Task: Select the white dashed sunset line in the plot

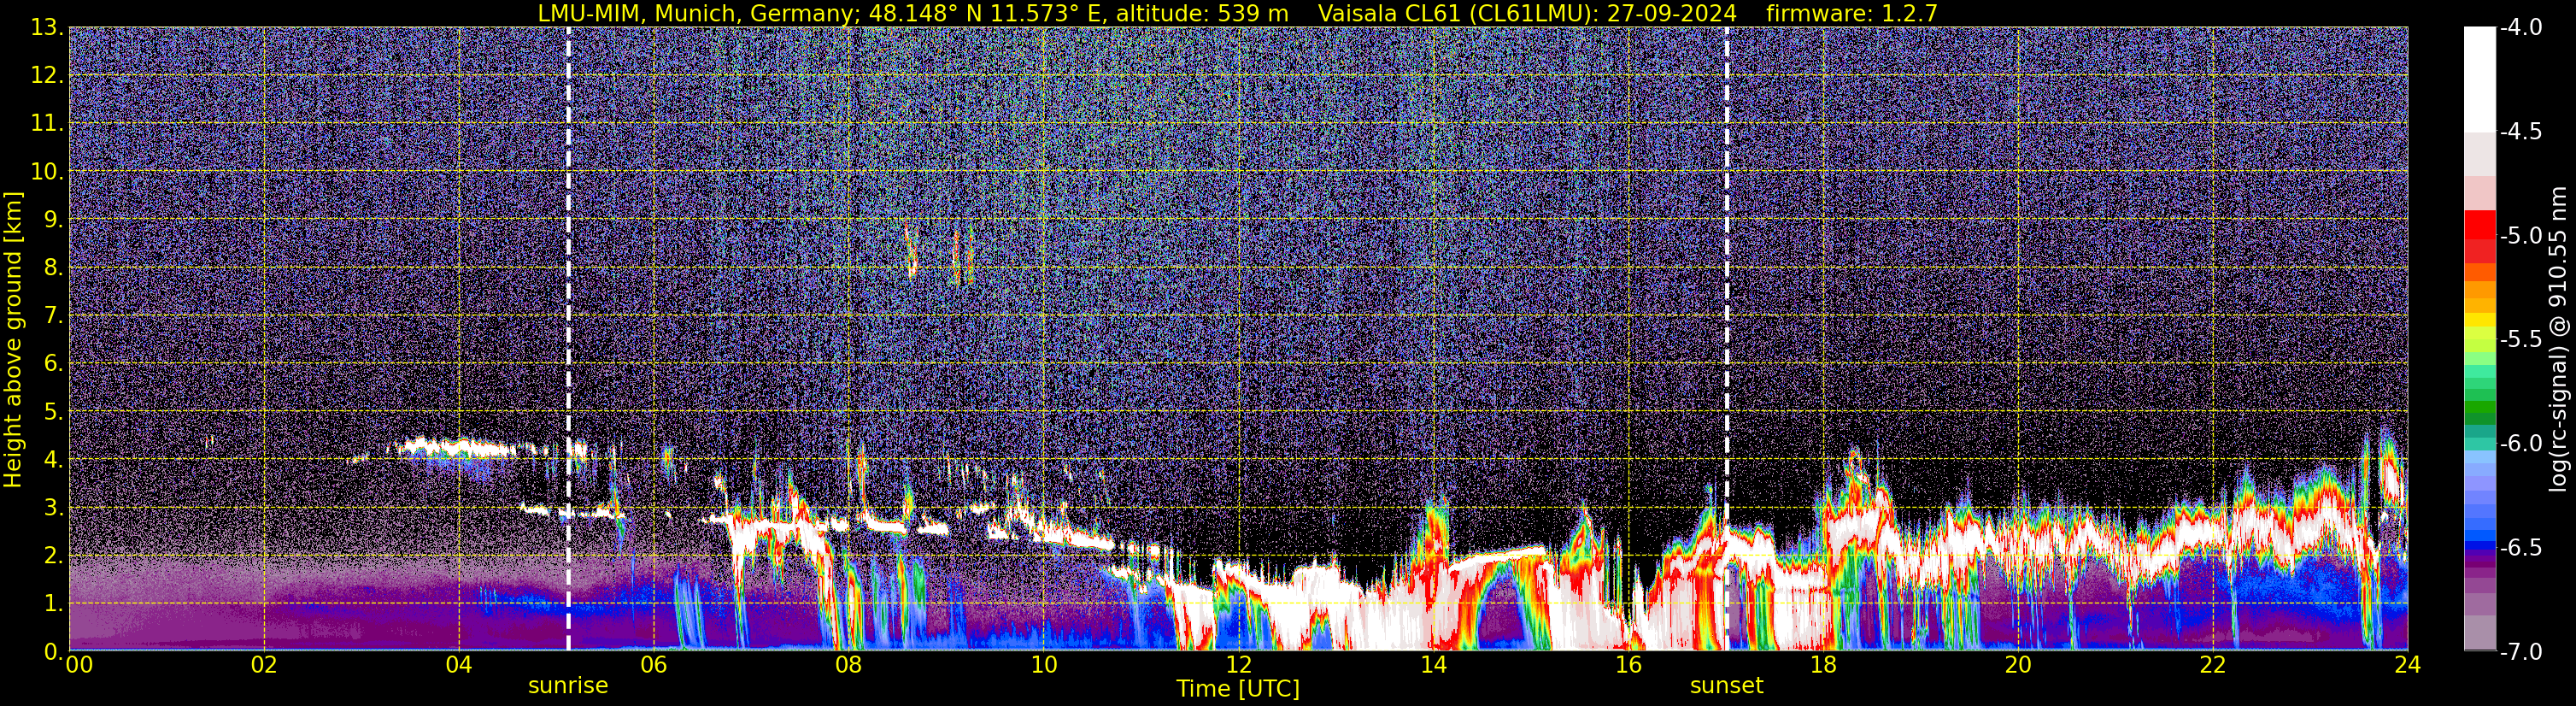Action: pos(1727,338)
